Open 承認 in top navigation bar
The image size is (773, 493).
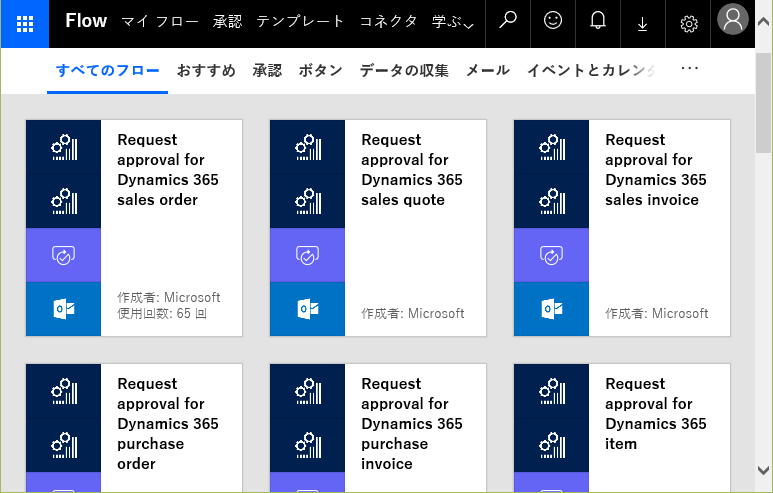click(x=227, y=22)
